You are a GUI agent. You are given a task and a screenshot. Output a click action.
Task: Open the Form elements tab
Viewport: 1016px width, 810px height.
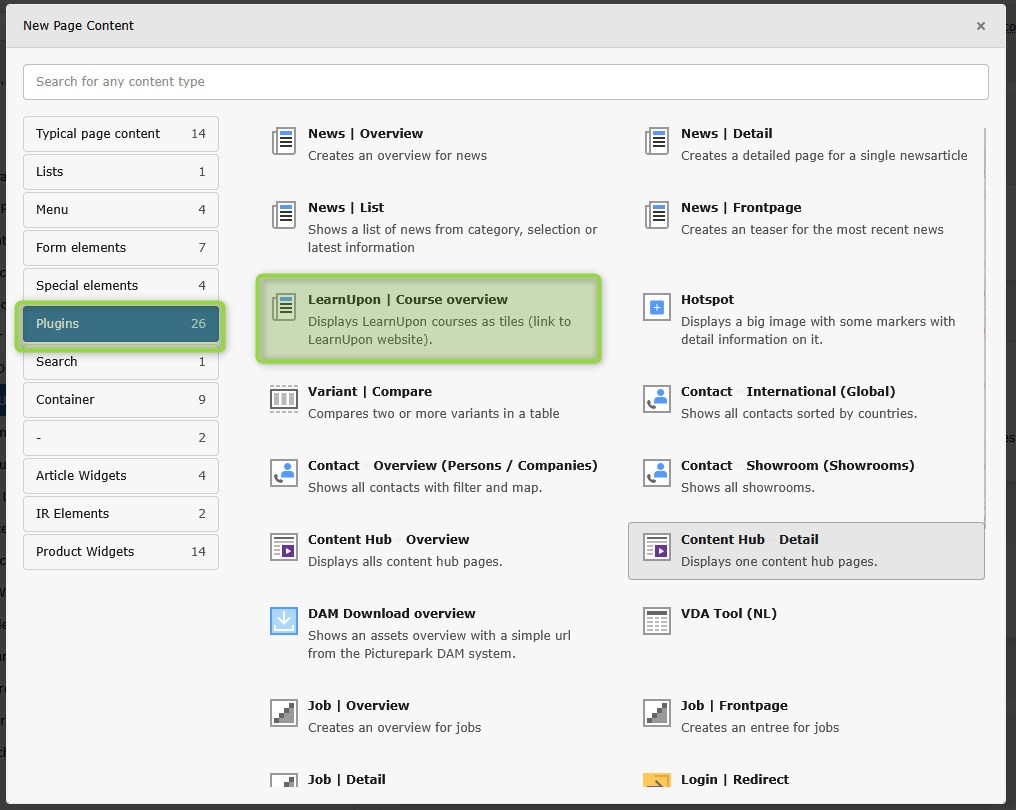click(x=121, y=248)
